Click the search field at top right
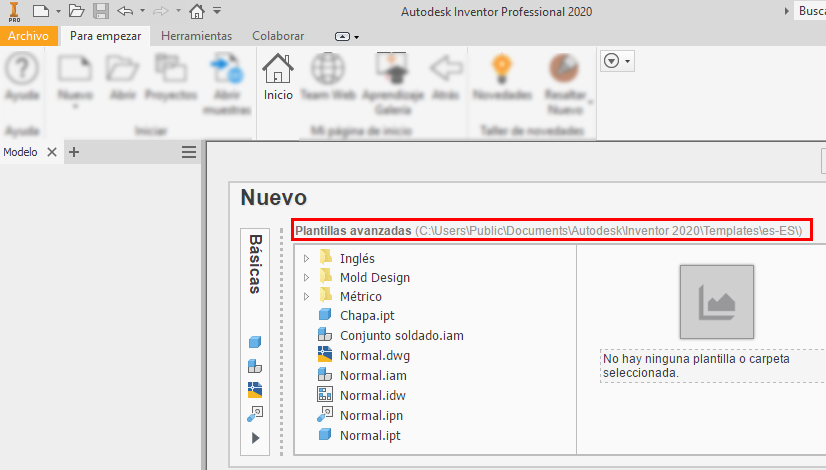The height and width of the screenshot is (470, 826). click(810, 11)
